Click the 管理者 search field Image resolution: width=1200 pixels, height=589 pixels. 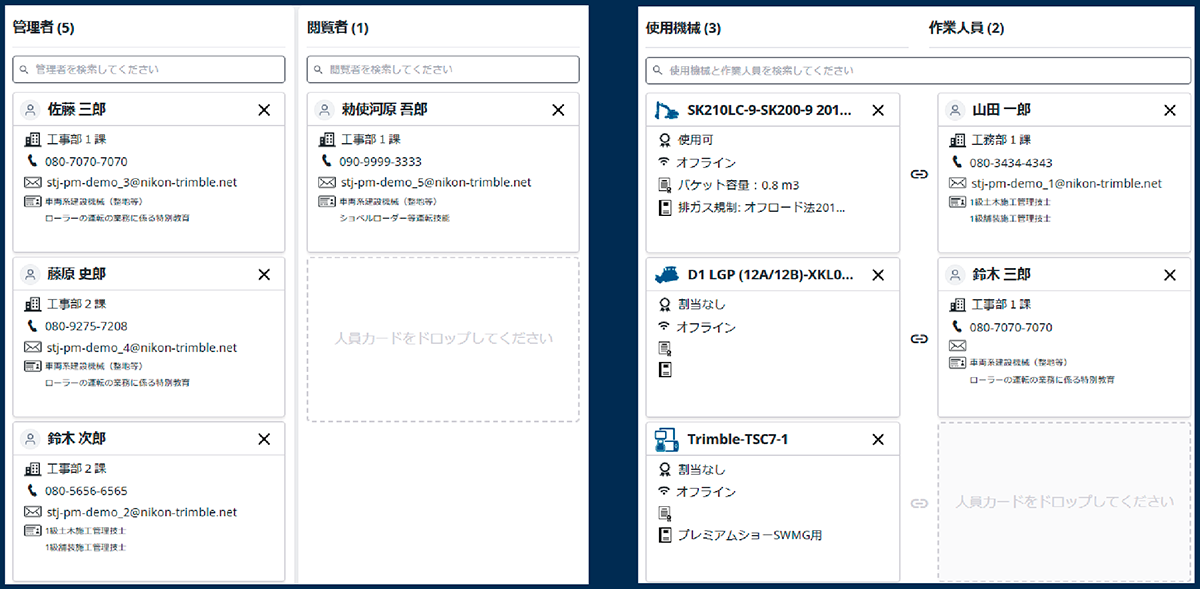coord(149,70)
